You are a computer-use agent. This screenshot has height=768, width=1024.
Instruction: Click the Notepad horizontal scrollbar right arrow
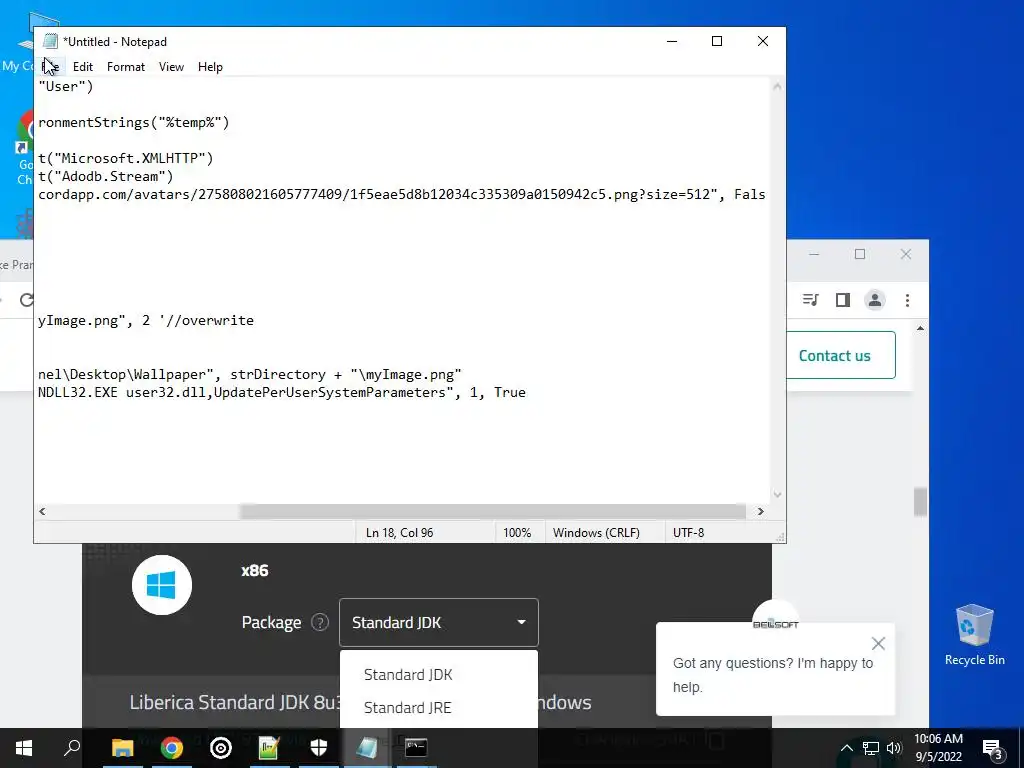click(761, 511)
